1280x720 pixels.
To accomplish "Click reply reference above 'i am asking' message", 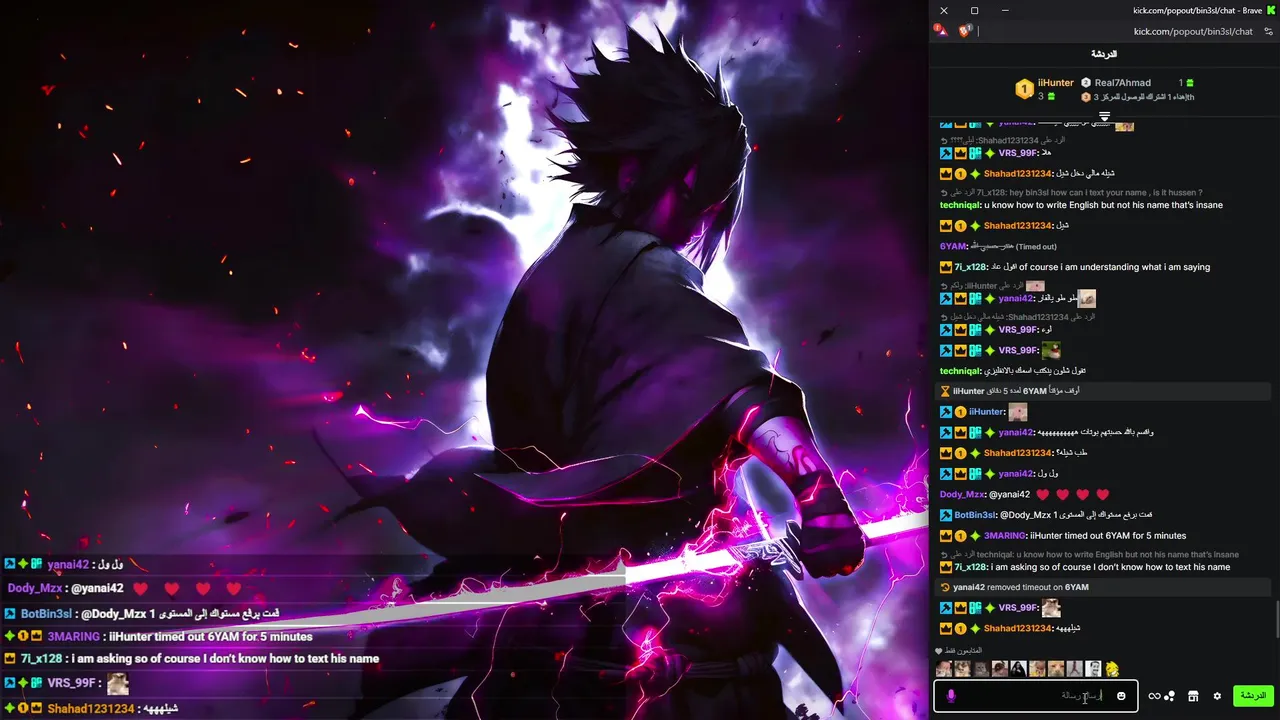I will coord(1089,554).
